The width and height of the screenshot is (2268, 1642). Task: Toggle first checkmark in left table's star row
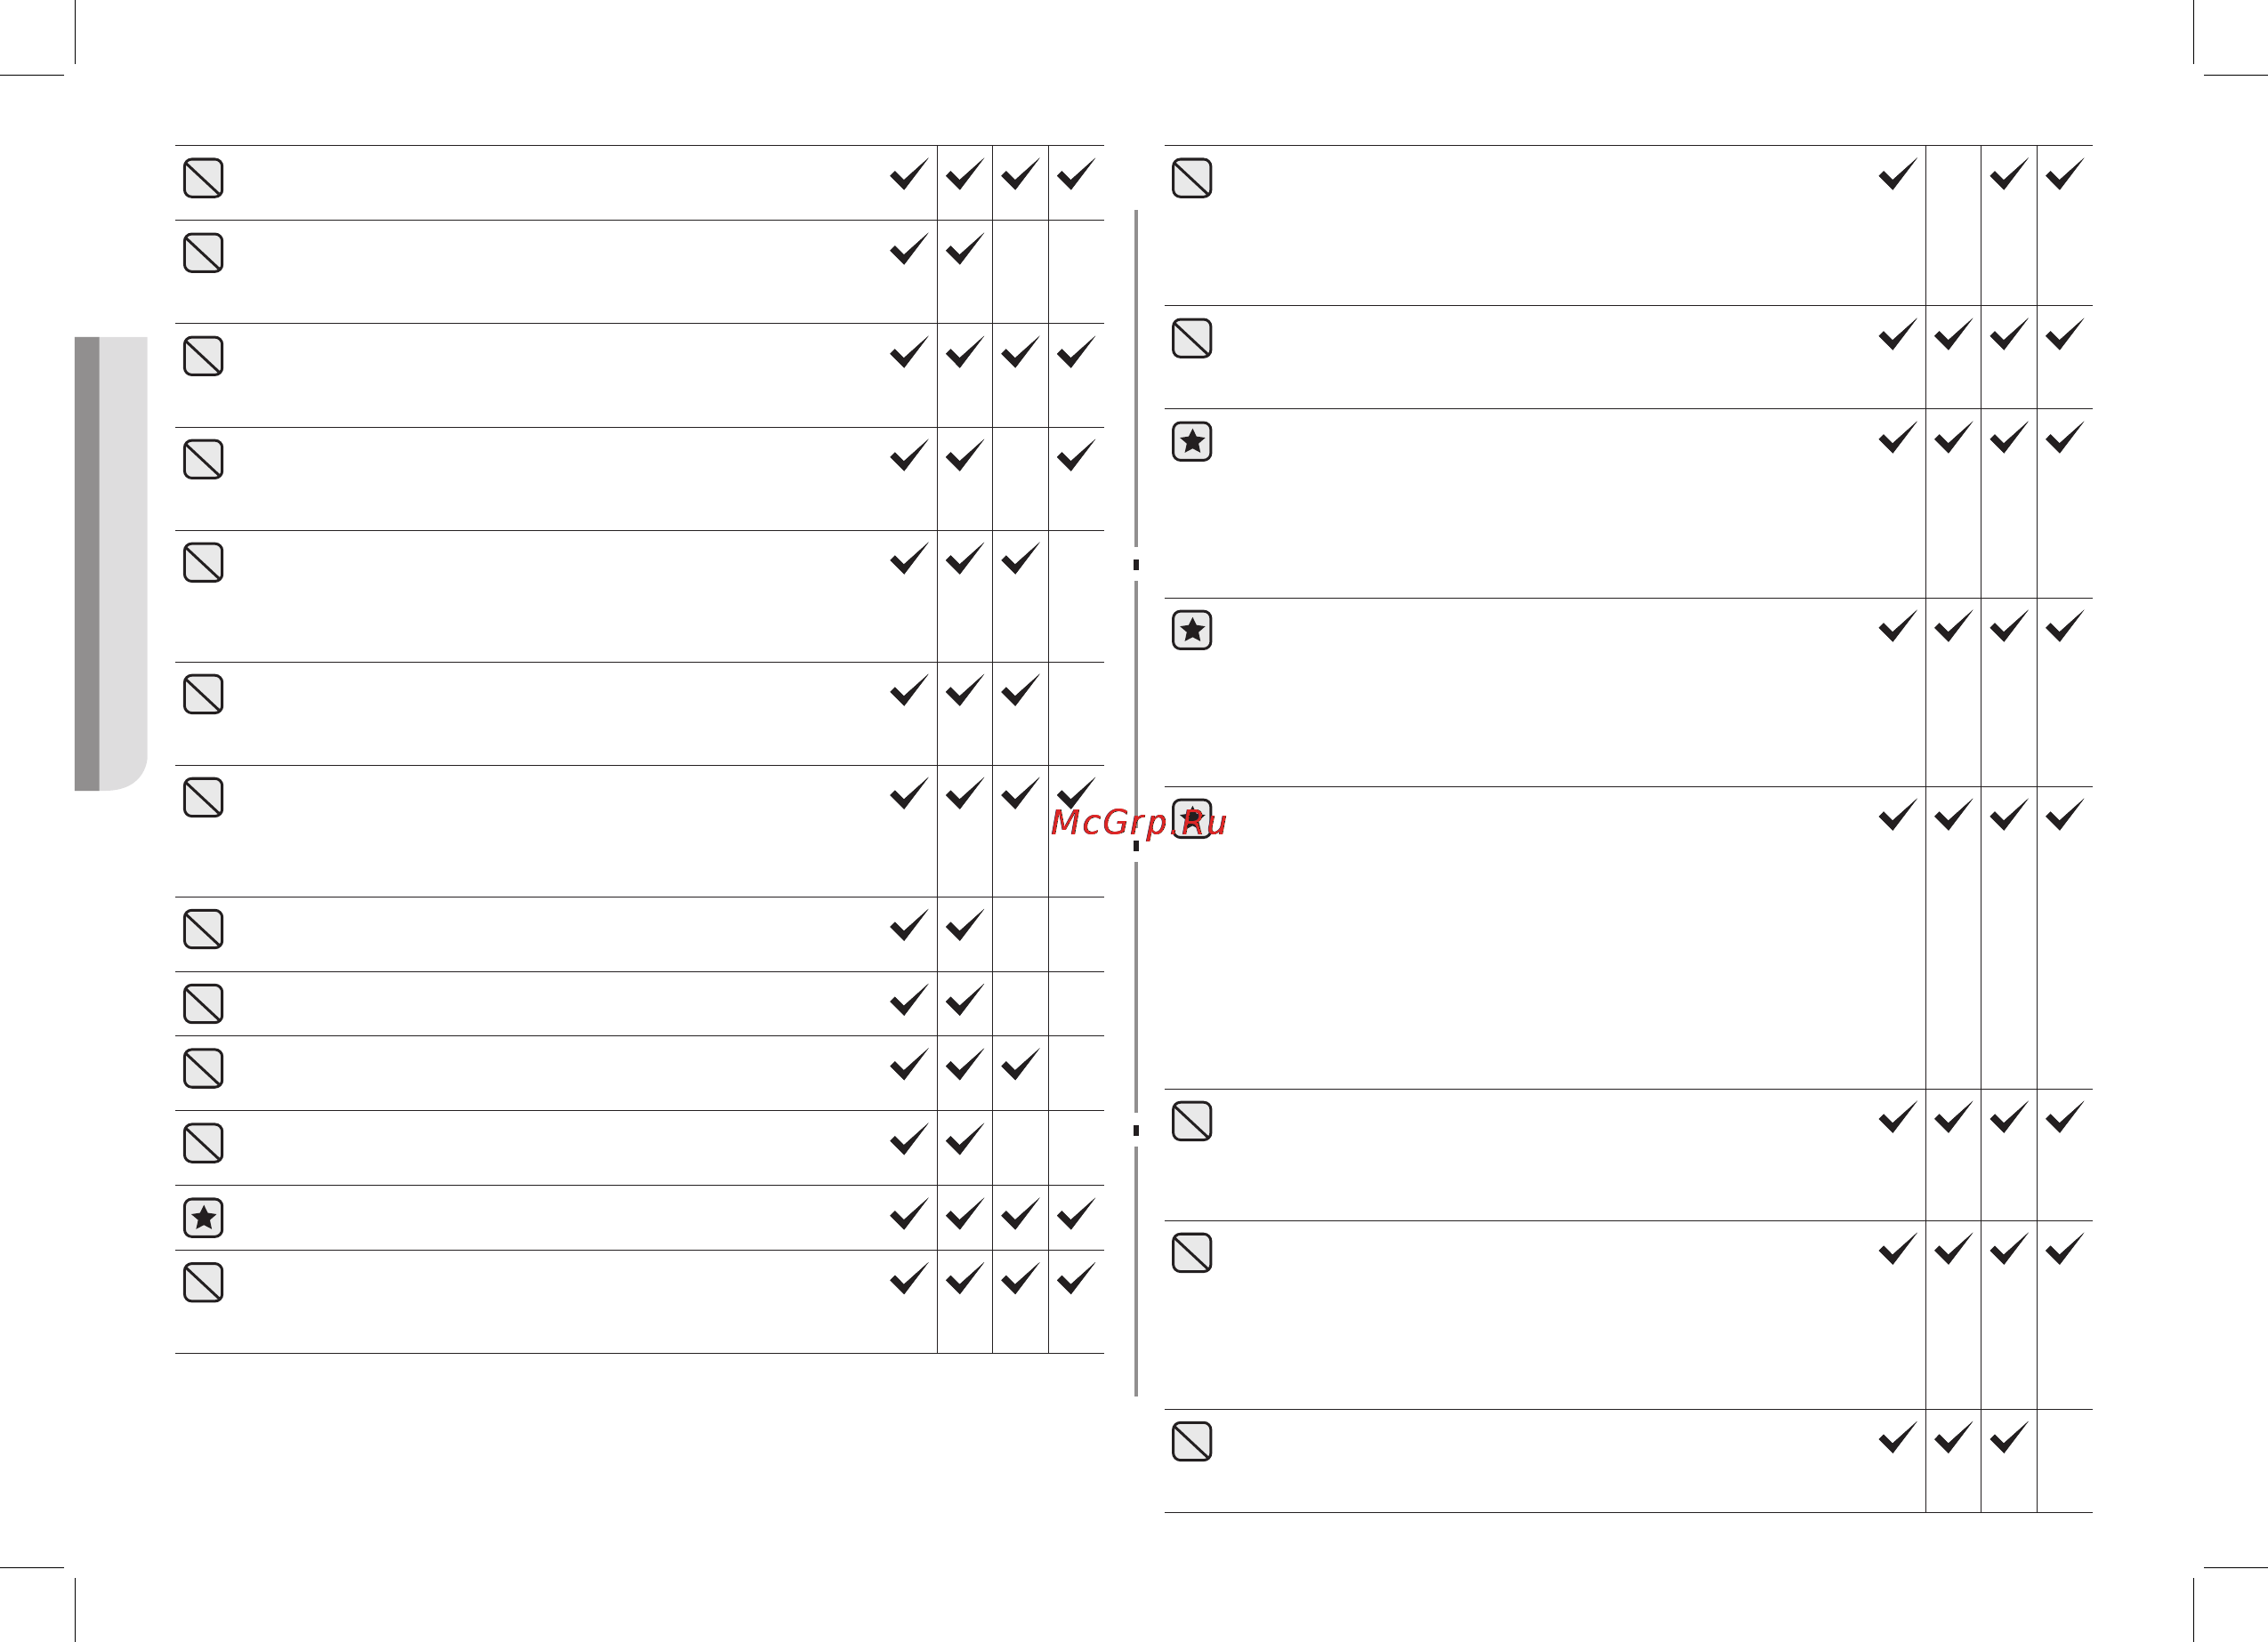[x=909, y=1214]
